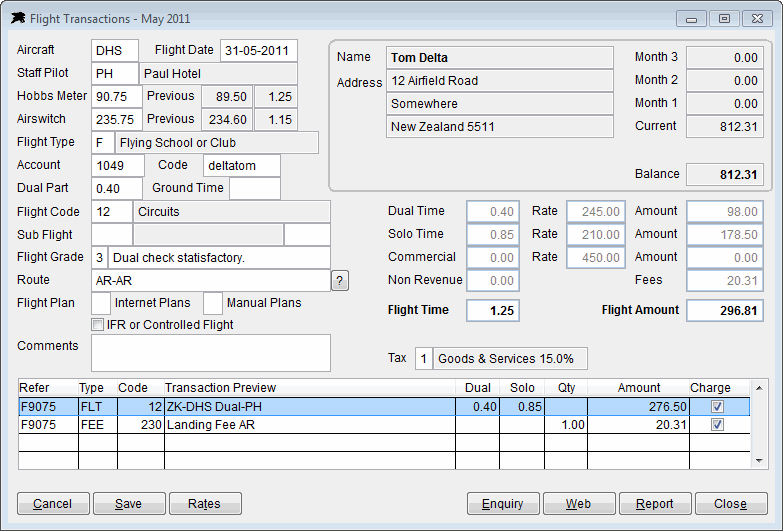
Task: Click the Paul Hotel pilot name field
Action: tap(218, 73)
